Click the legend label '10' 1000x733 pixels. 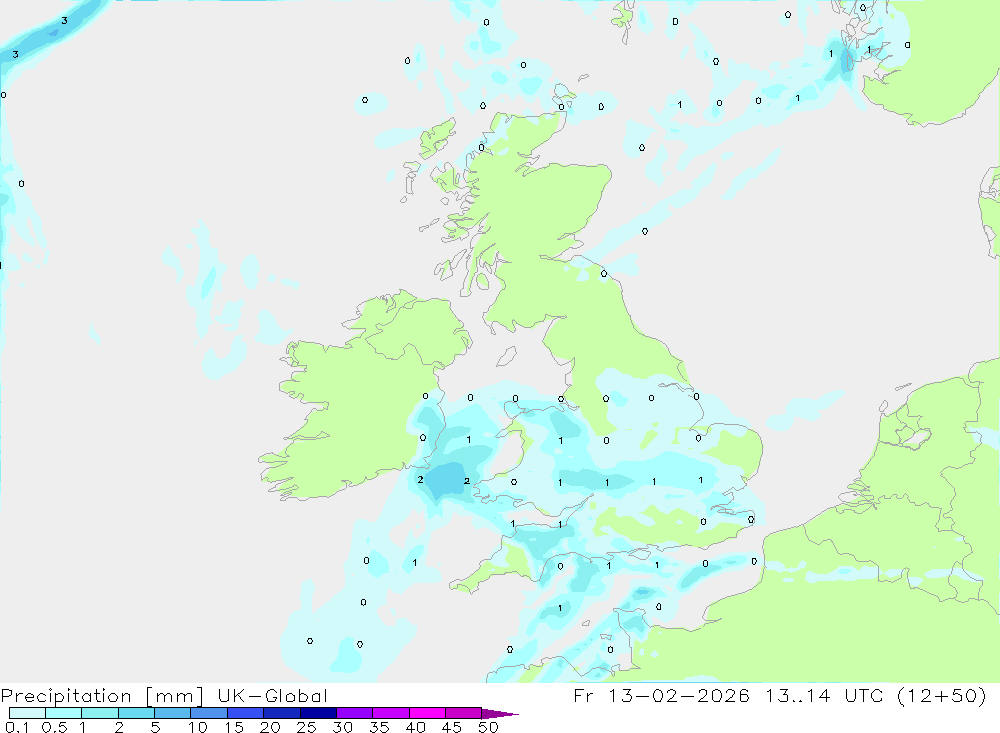click(x=198, y=727)
